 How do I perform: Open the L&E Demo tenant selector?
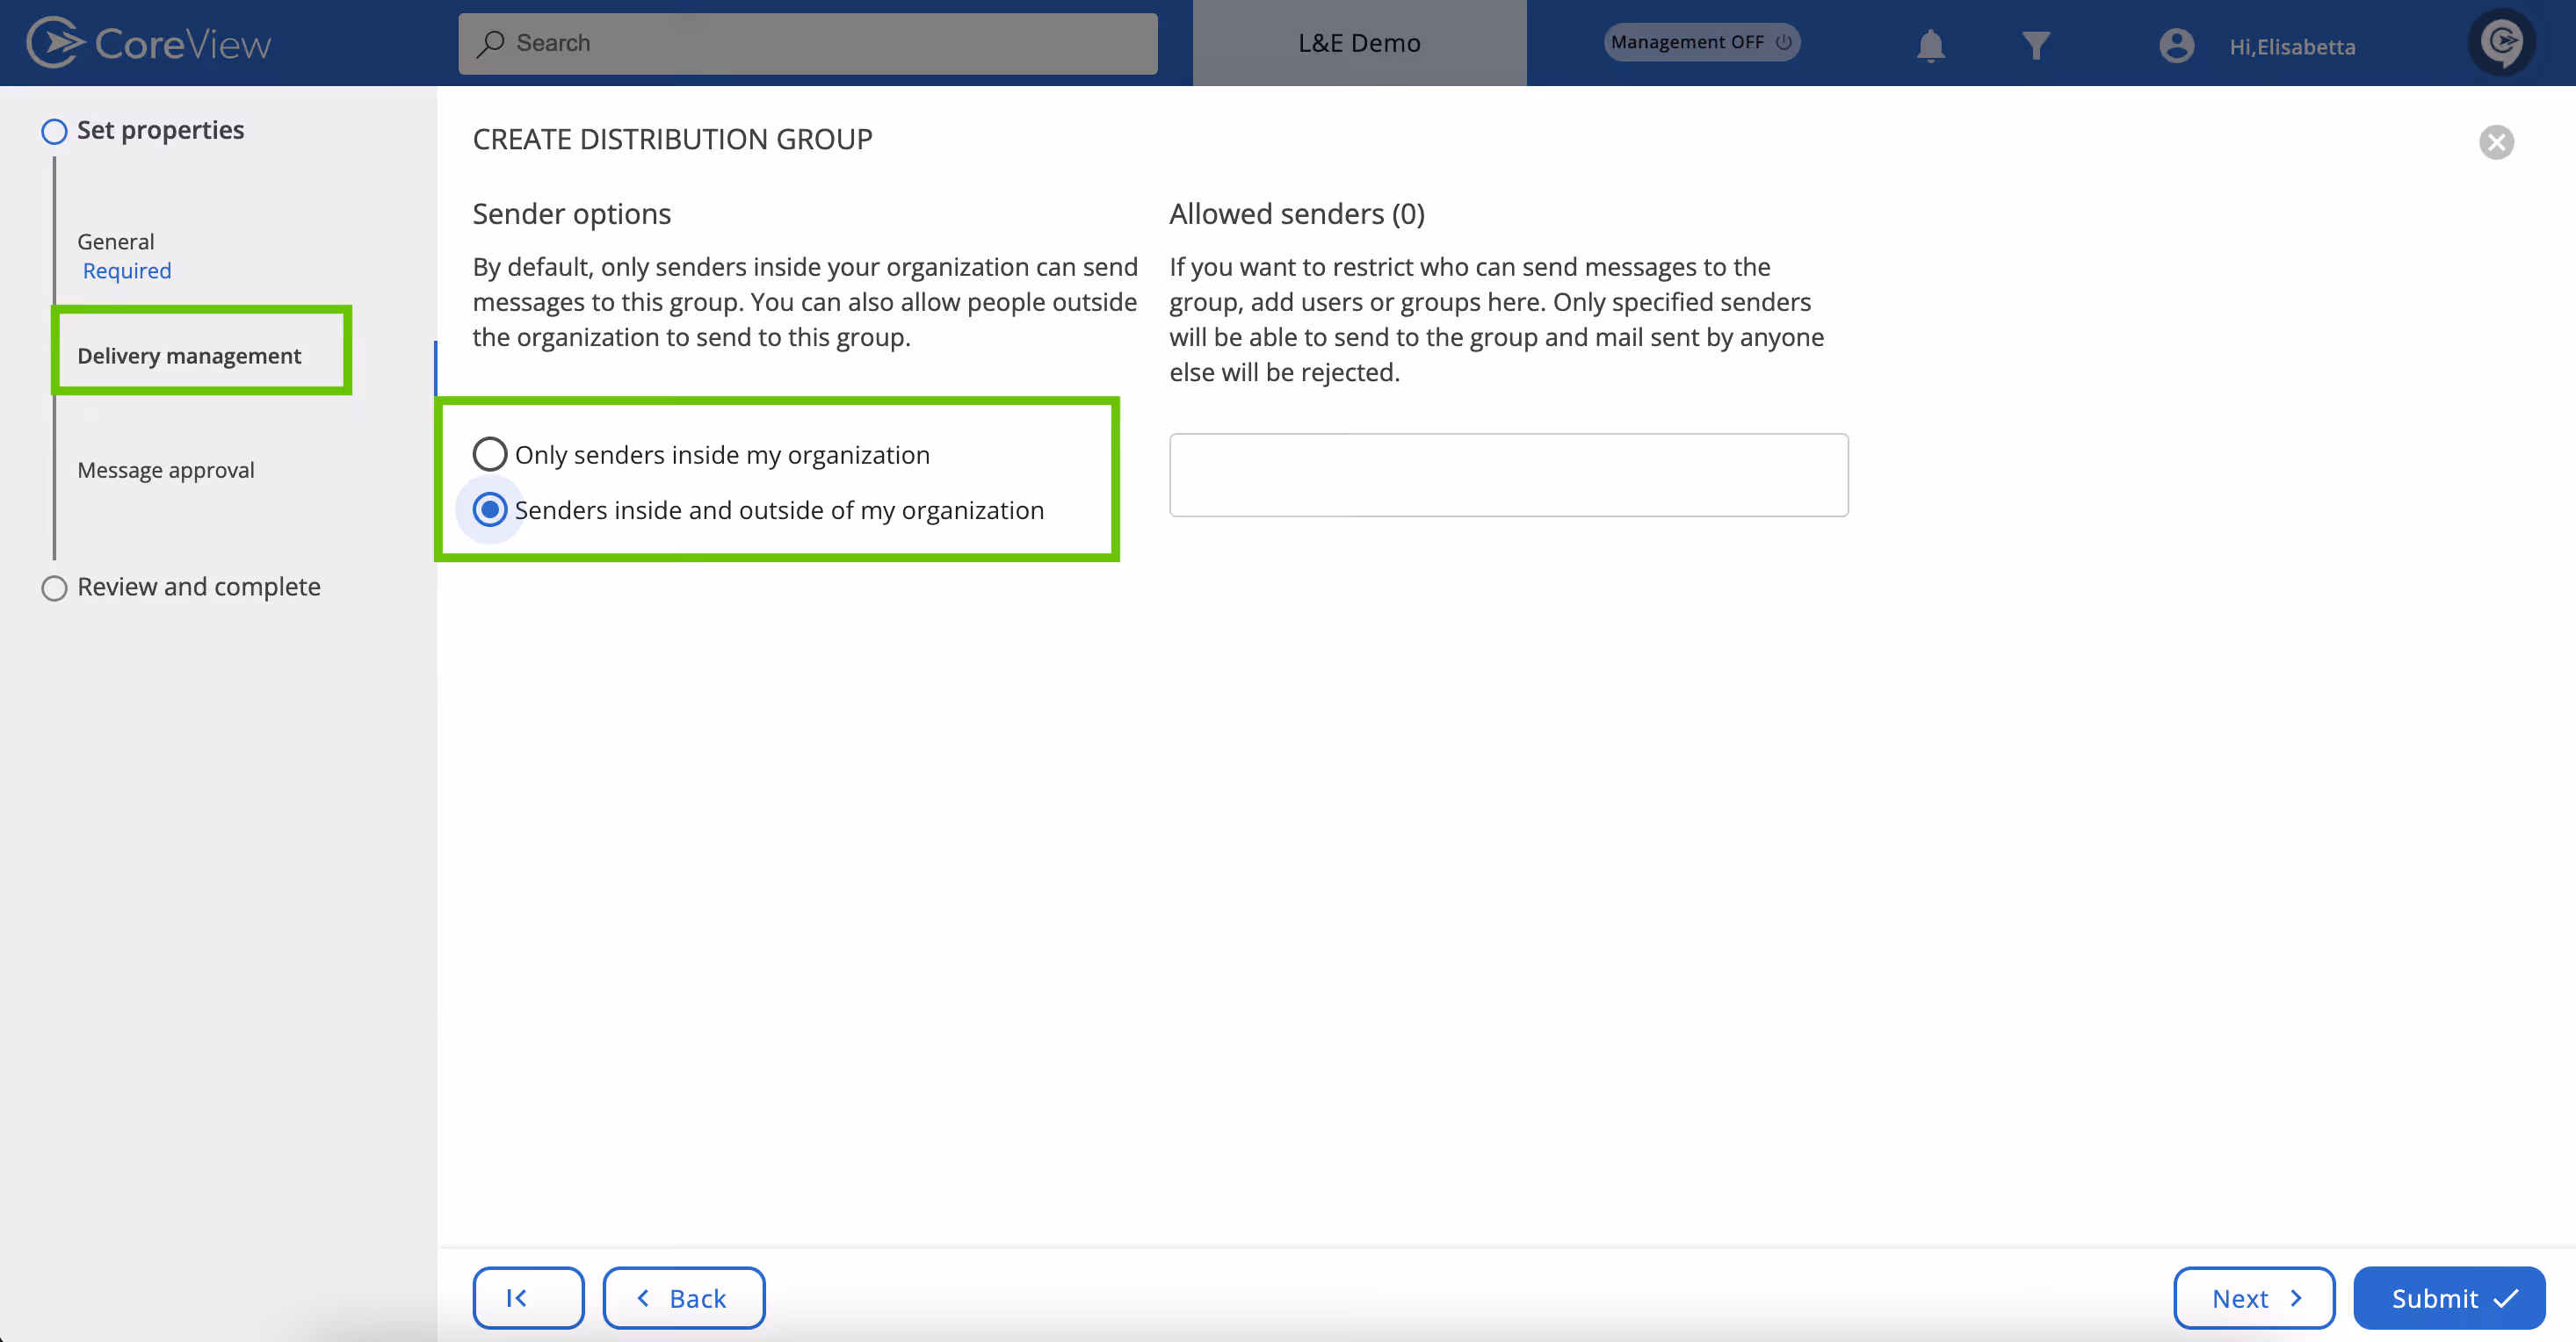[x=1359, y=43]
